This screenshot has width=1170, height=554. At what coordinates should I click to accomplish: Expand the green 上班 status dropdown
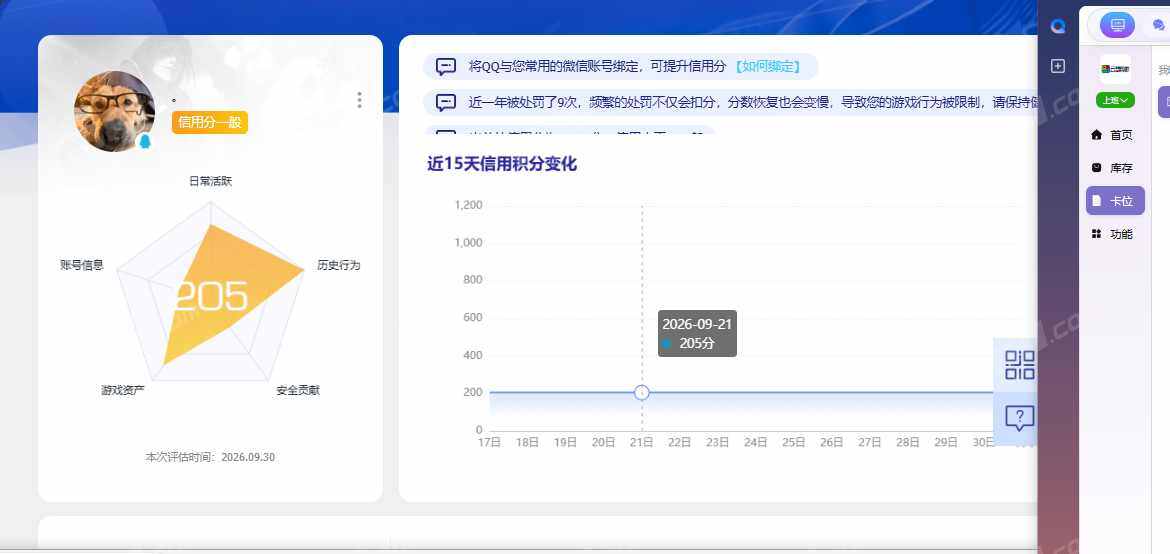(1115, 100)
